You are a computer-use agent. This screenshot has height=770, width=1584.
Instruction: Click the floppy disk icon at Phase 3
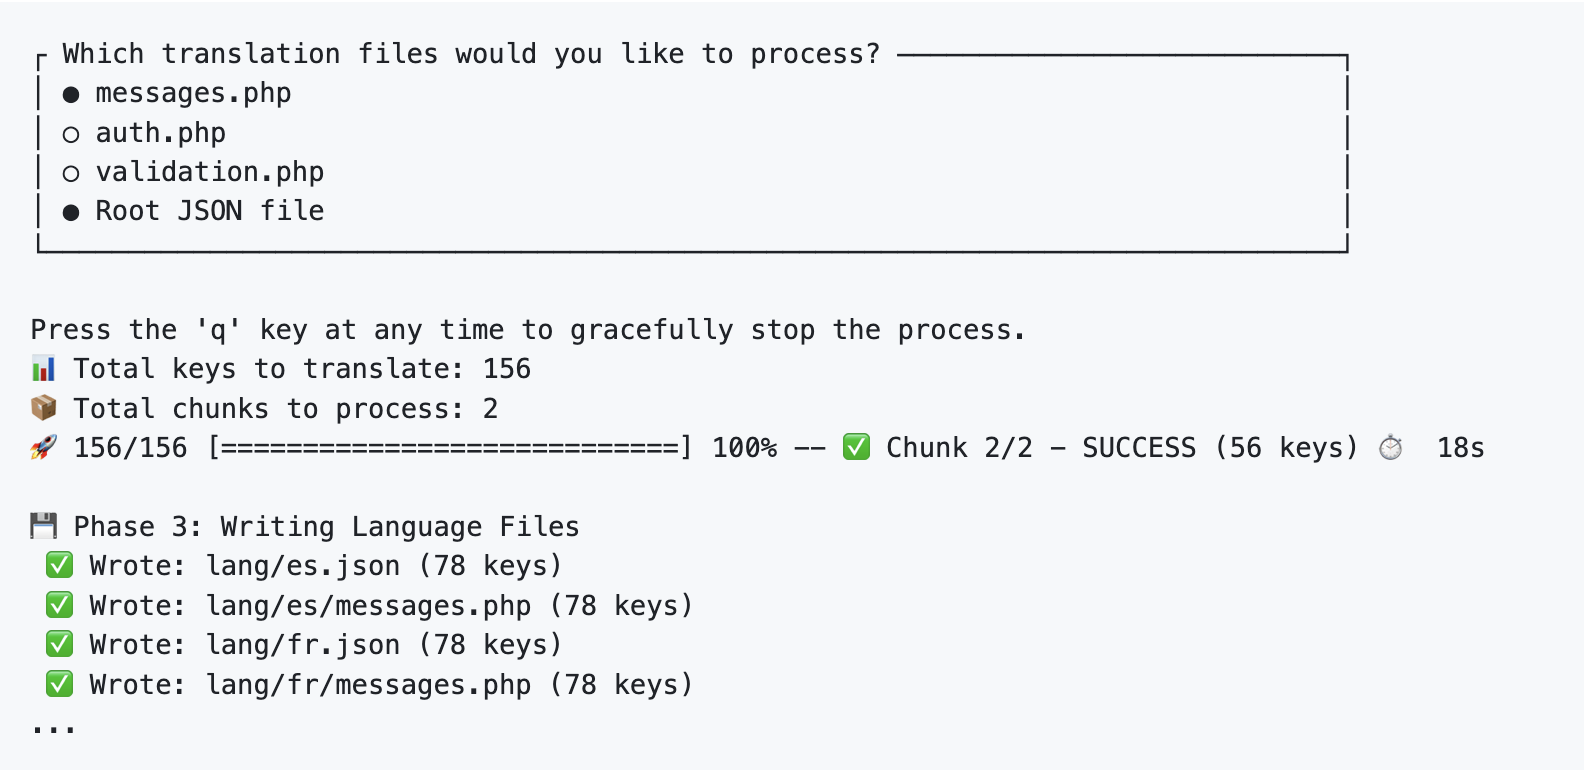[x=43, y=526]
